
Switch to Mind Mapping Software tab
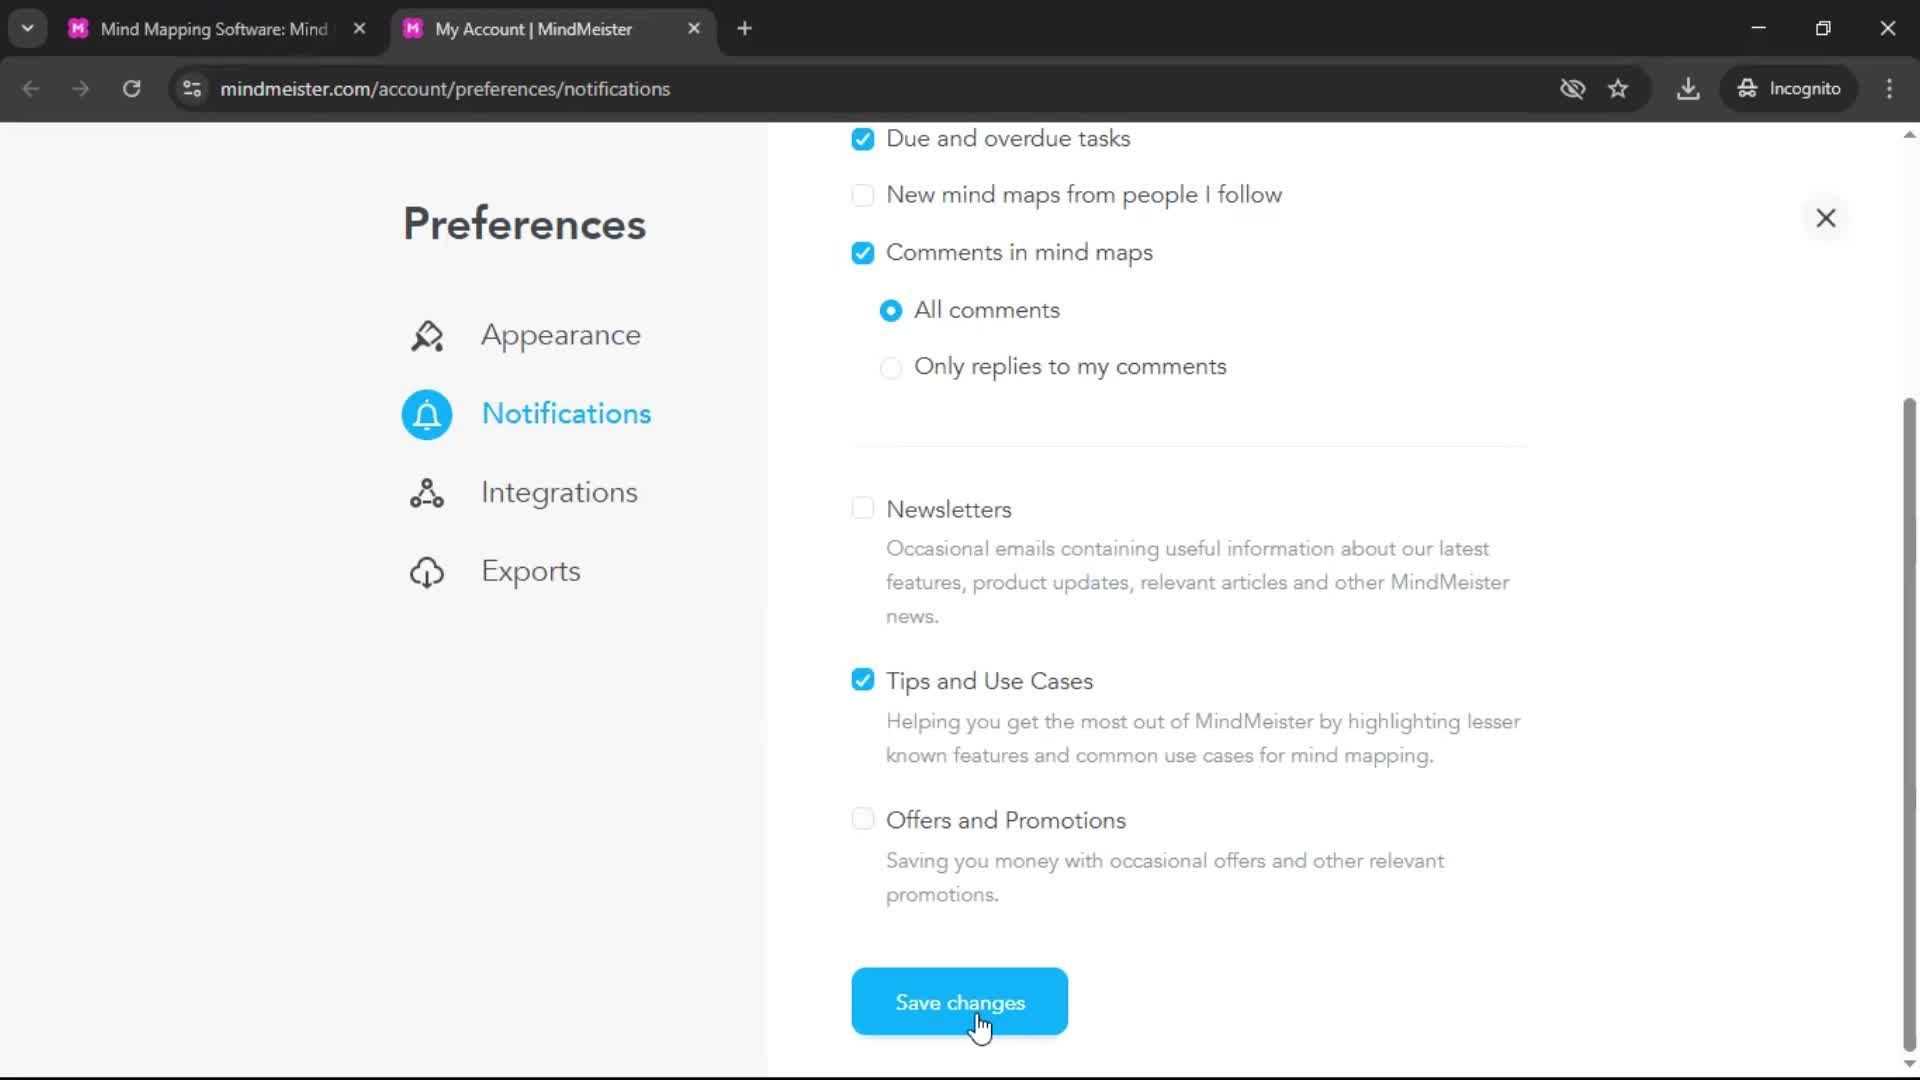coord(214,29)
